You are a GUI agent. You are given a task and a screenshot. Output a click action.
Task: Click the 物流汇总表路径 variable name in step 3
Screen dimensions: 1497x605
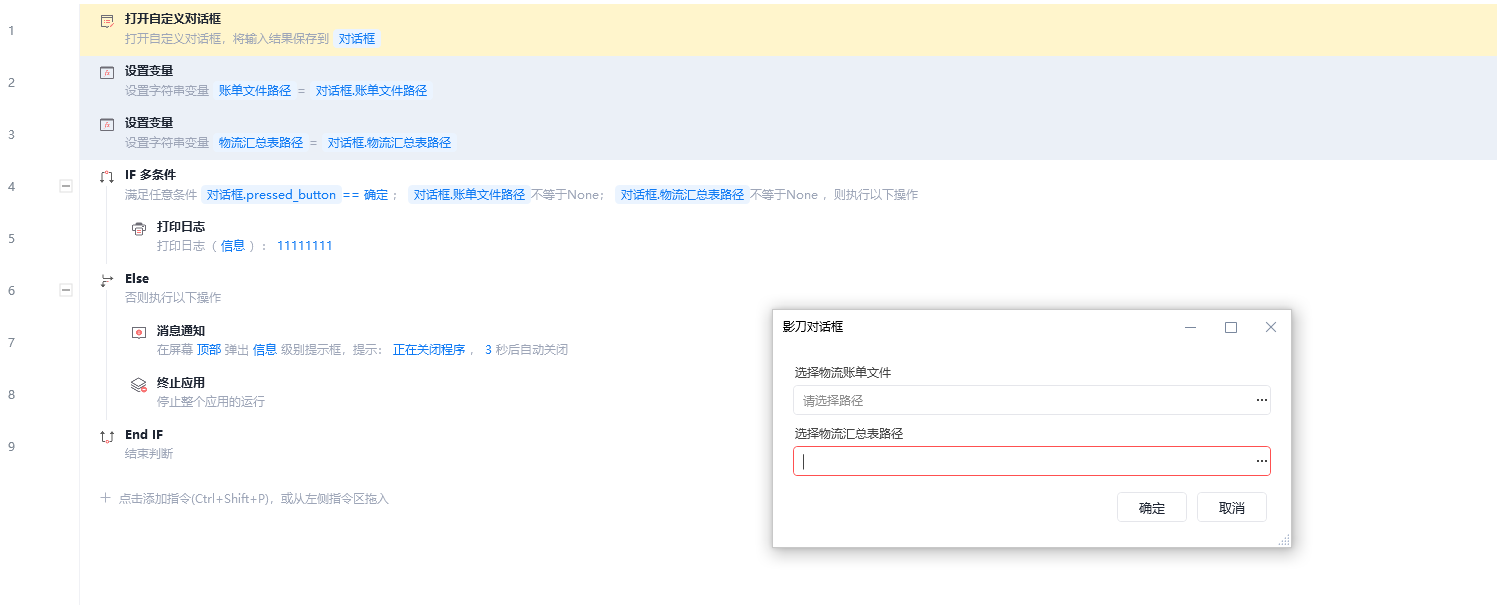(x=261, y=142)
